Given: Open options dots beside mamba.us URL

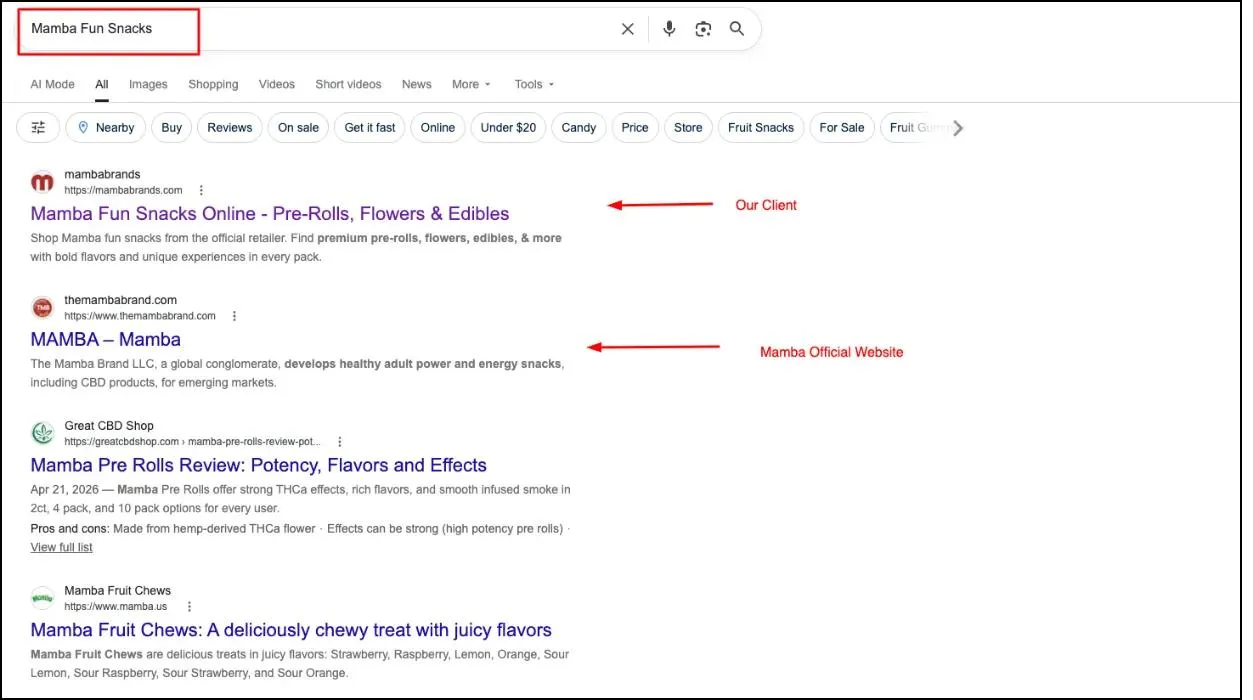Looking at the screenshot, I should click(189, 606).
